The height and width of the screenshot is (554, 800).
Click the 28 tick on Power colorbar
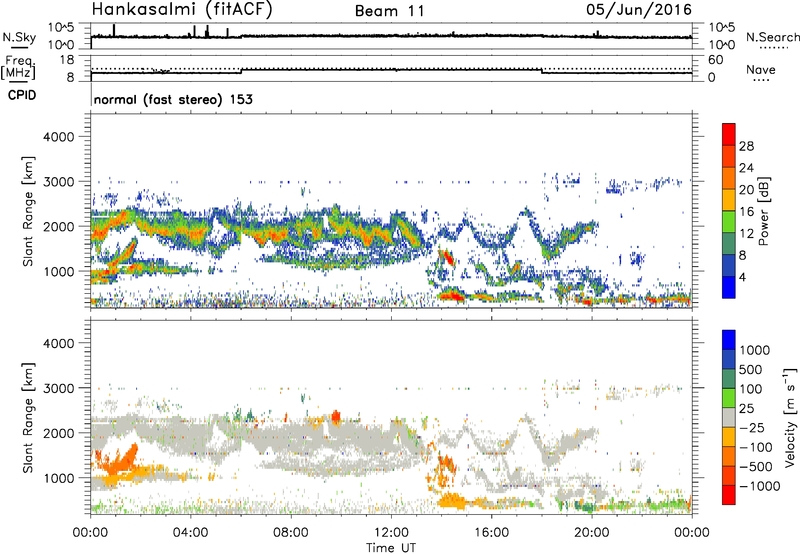pyautogui.click(x=746, y=146)
